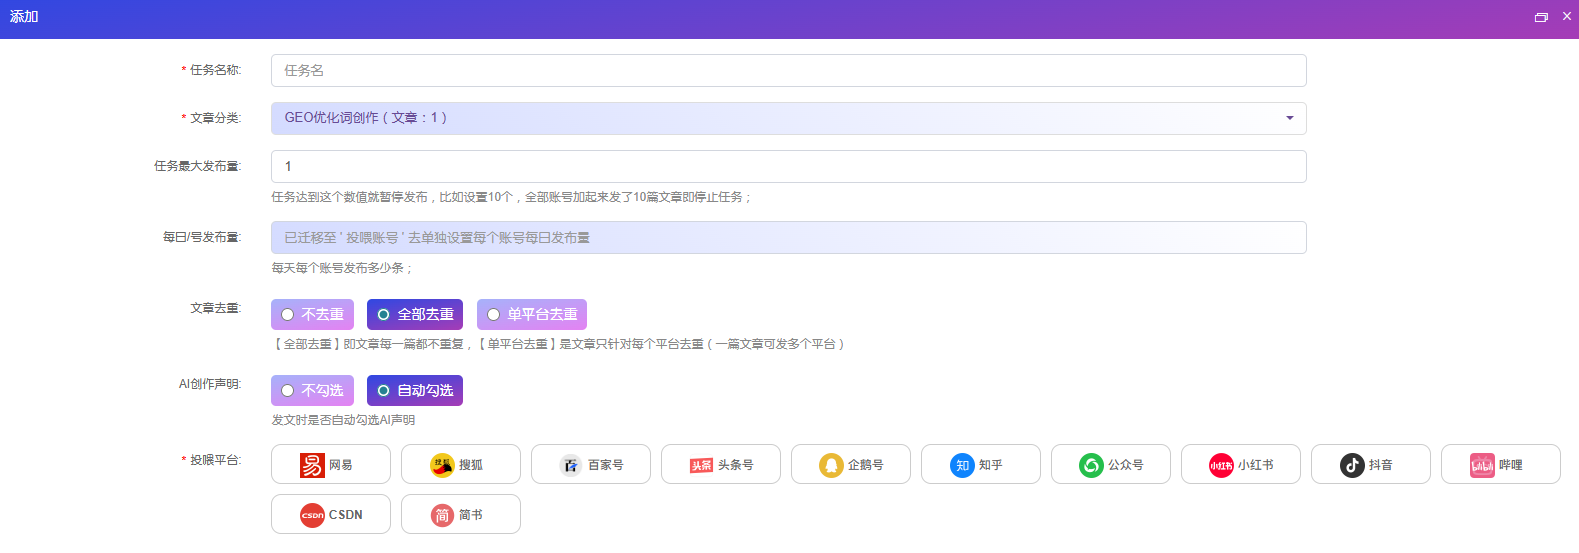Screen dimensions: 1579x553
Task: Select the 网易 platform icon
Action: tap(312, 465)
